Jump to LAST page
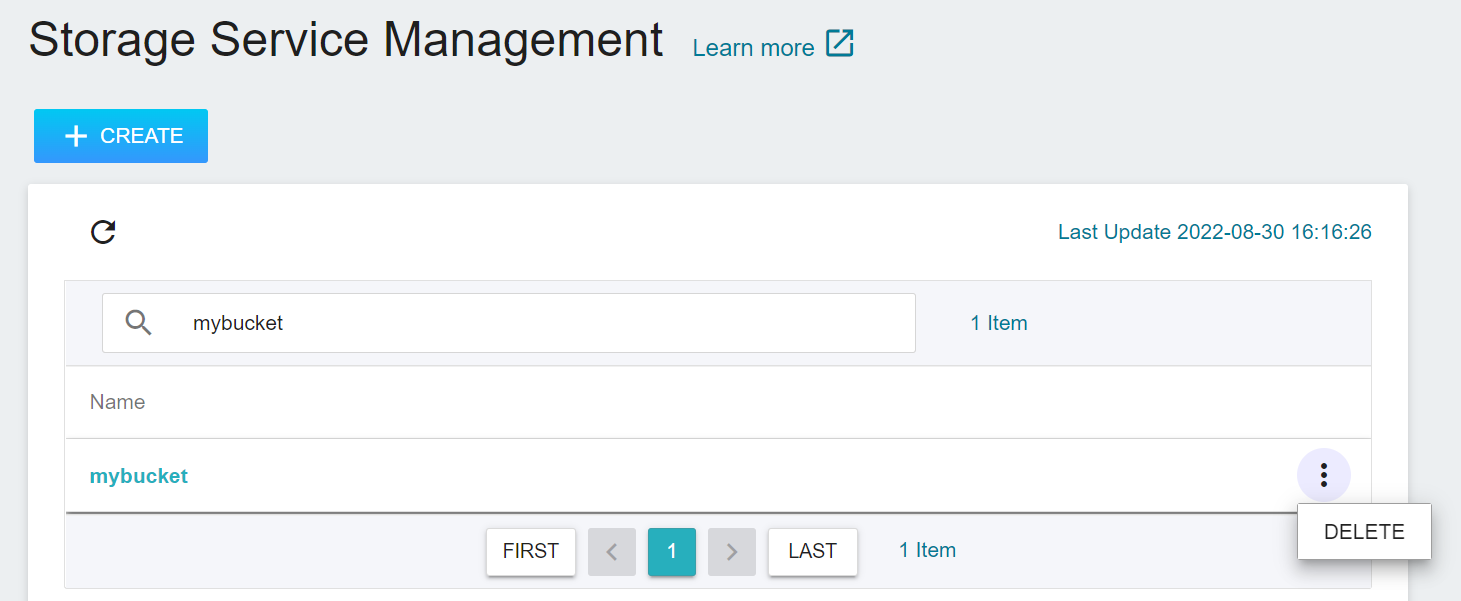The image size is (1461, 601). 812,552
